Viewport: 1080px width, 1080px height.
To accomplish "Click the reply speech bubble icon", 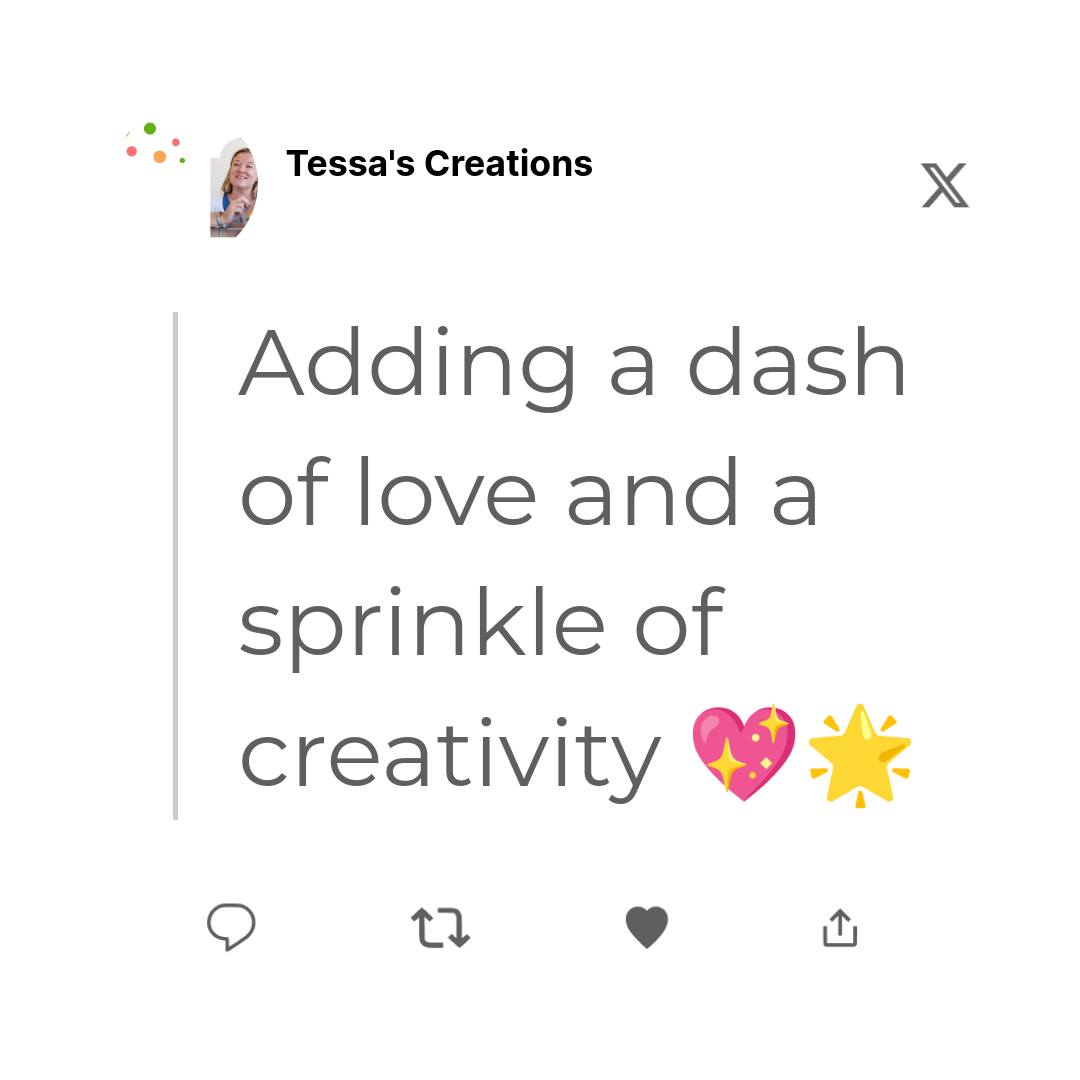I will pos(231,926).
